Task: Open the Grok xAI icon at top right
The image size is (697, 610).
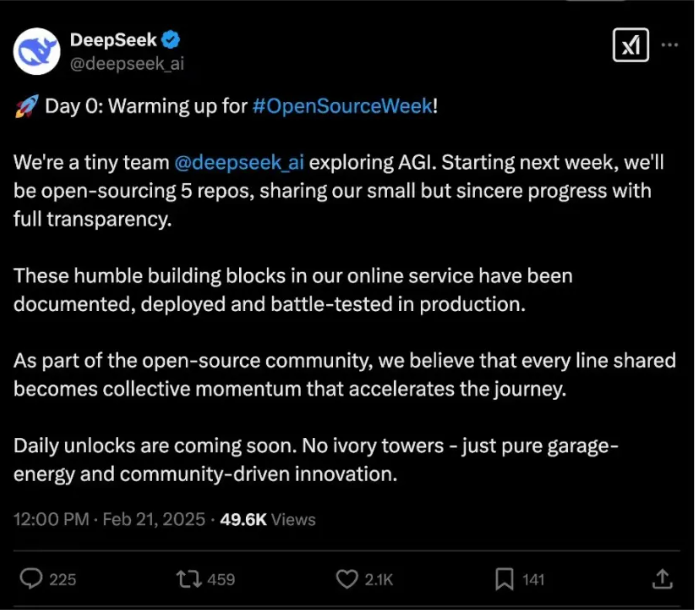Action: point(630,44)
